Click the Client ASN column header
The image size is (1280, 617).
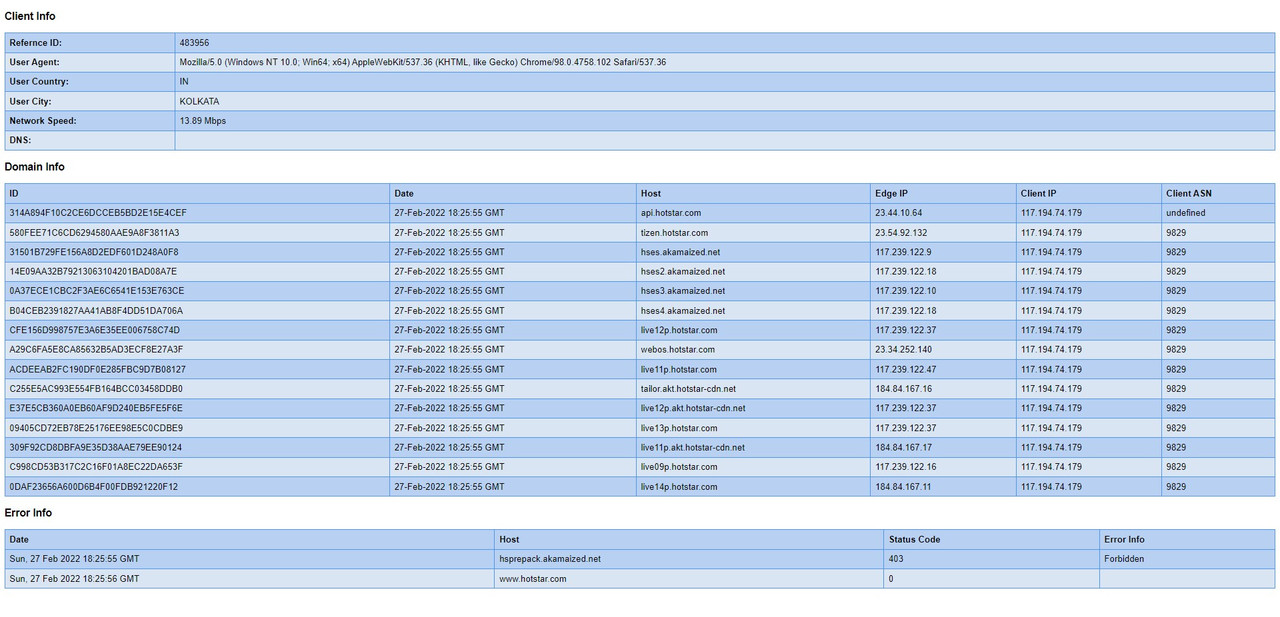(1188, 193)
